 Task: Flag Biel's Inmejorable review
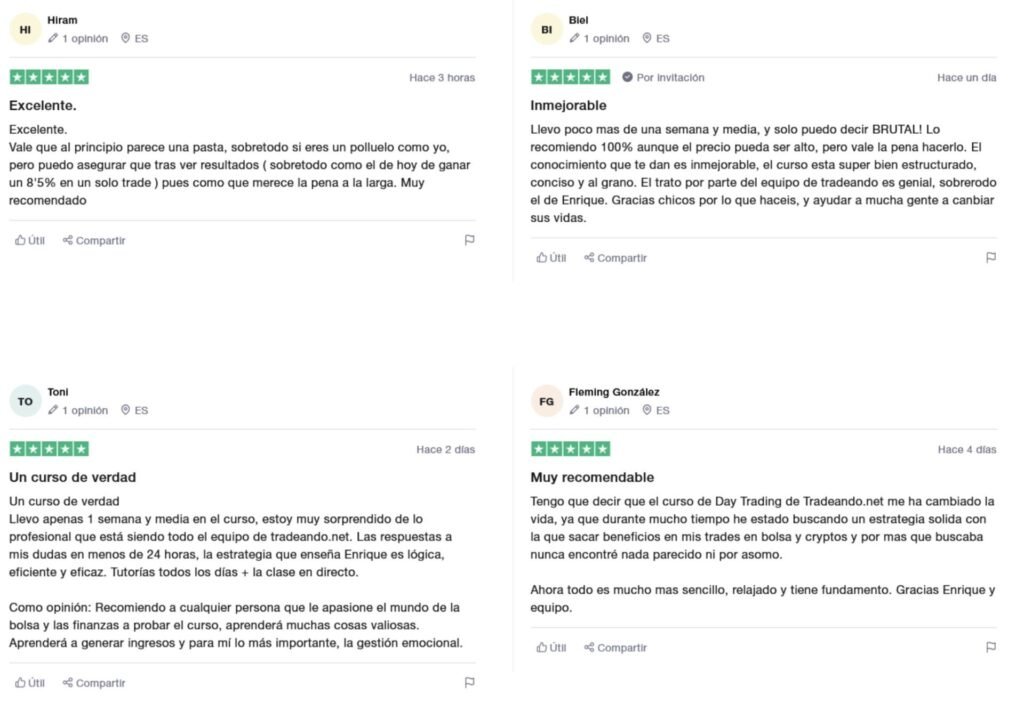(x=991, y=257)
